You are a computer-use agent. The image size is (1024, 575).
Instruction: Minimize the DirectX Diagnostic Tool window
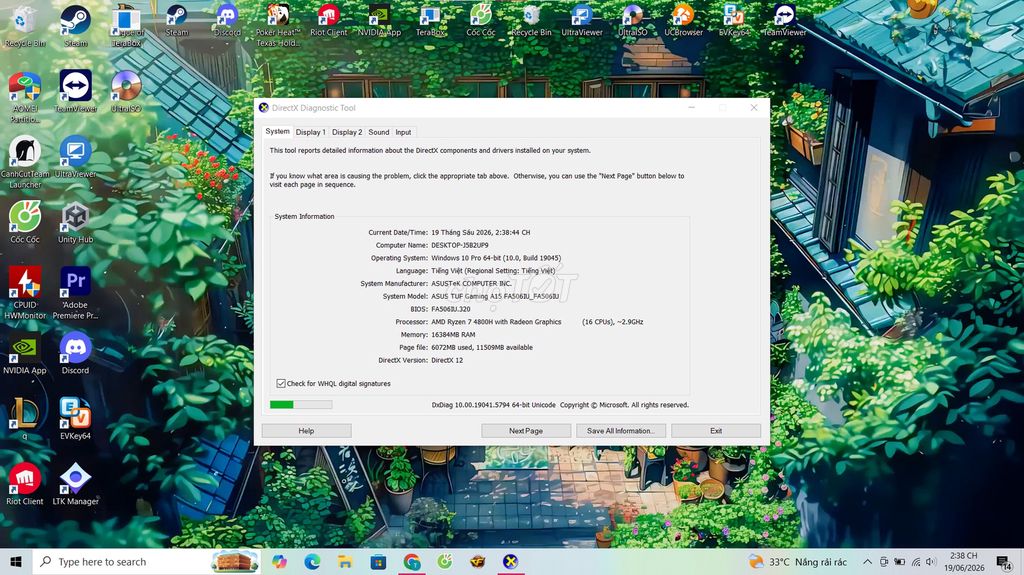tap(692, 108)
